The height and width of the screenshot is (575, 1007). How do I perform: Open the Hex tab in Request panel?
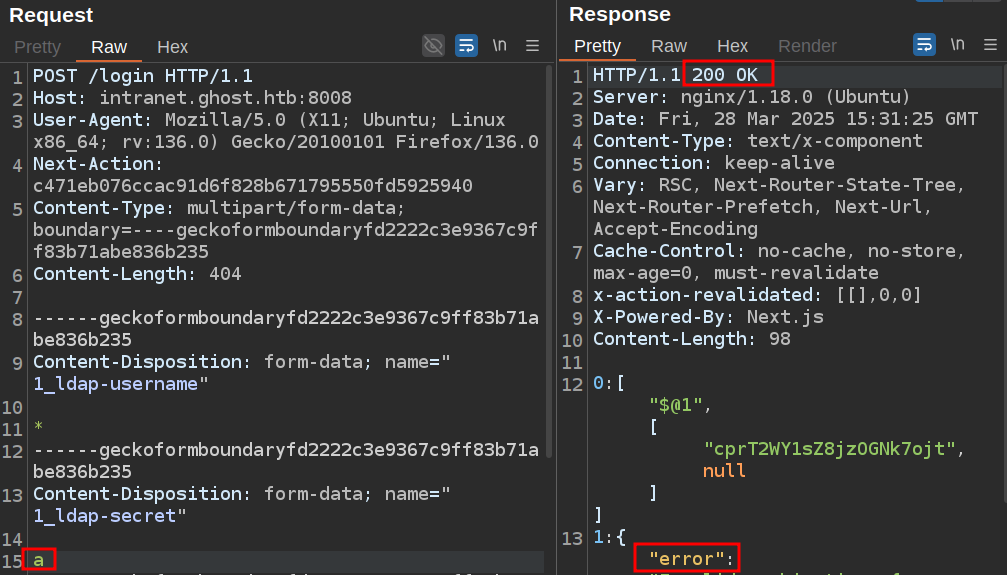point(172,47)
